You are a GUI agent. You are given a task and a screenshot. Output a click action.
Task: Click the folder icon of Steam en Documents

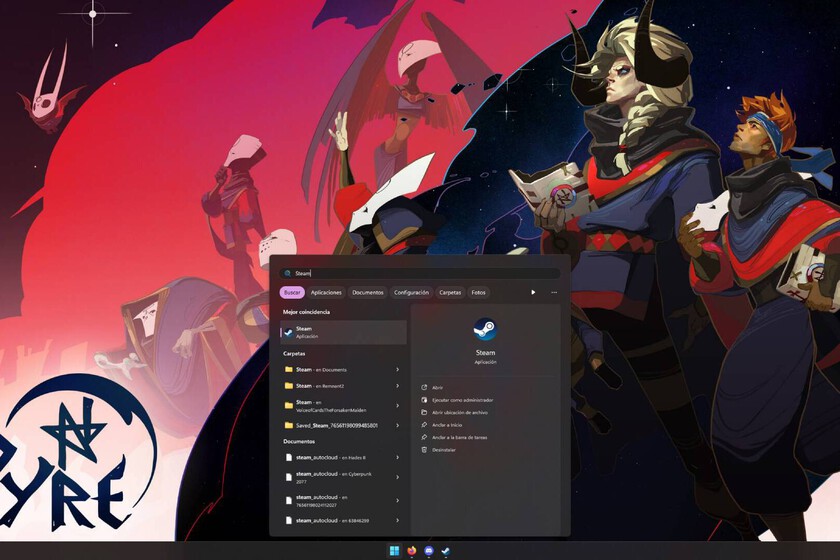click(x=289, y=370)
